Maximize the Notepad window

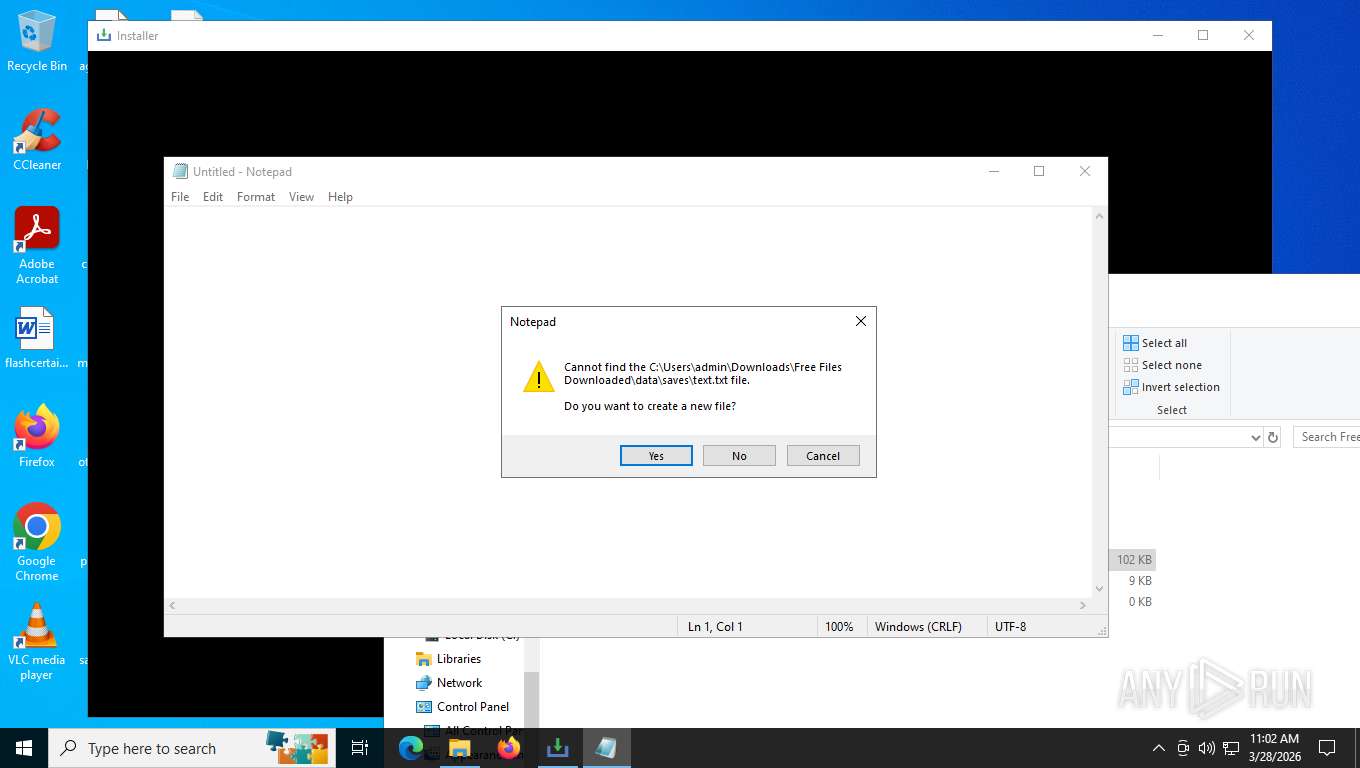click(1039, 171)
